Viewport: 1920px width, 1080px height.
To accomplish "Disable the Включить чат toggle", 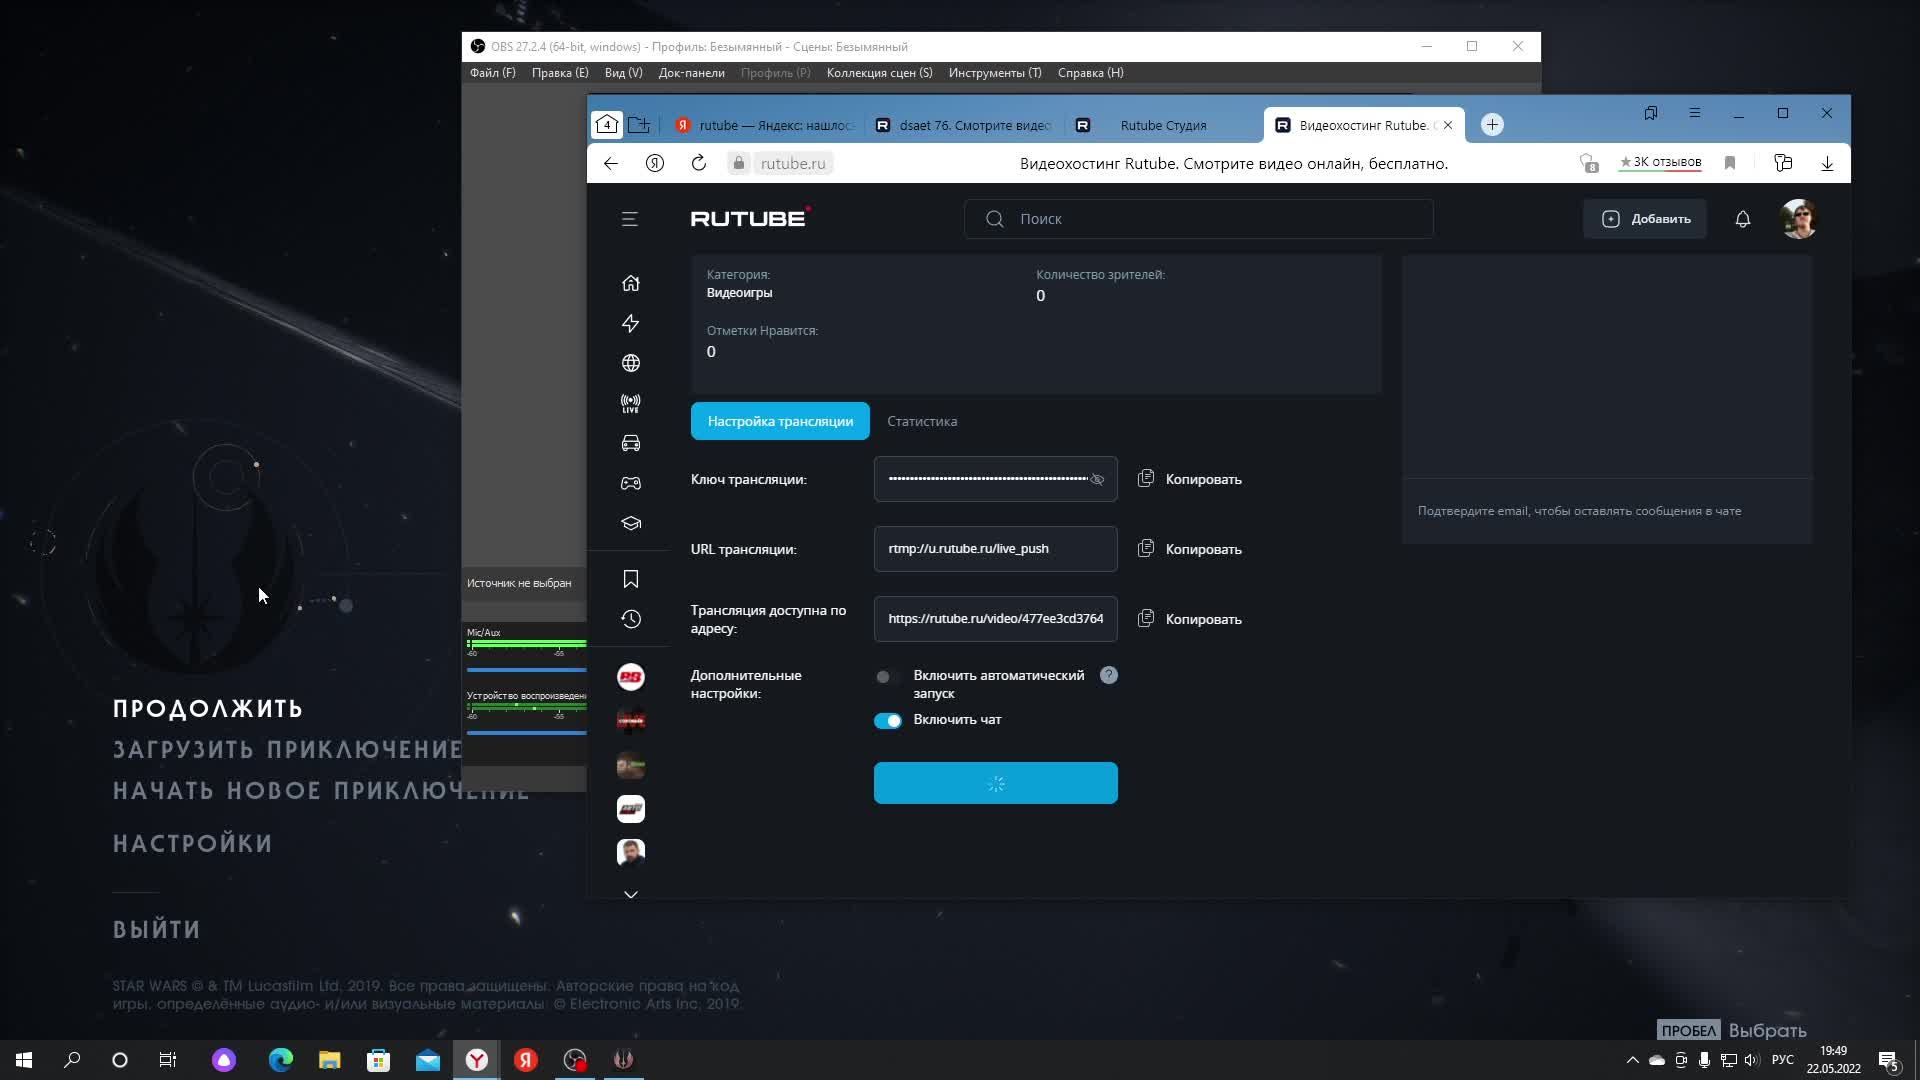I will click(x=887, y=721).
